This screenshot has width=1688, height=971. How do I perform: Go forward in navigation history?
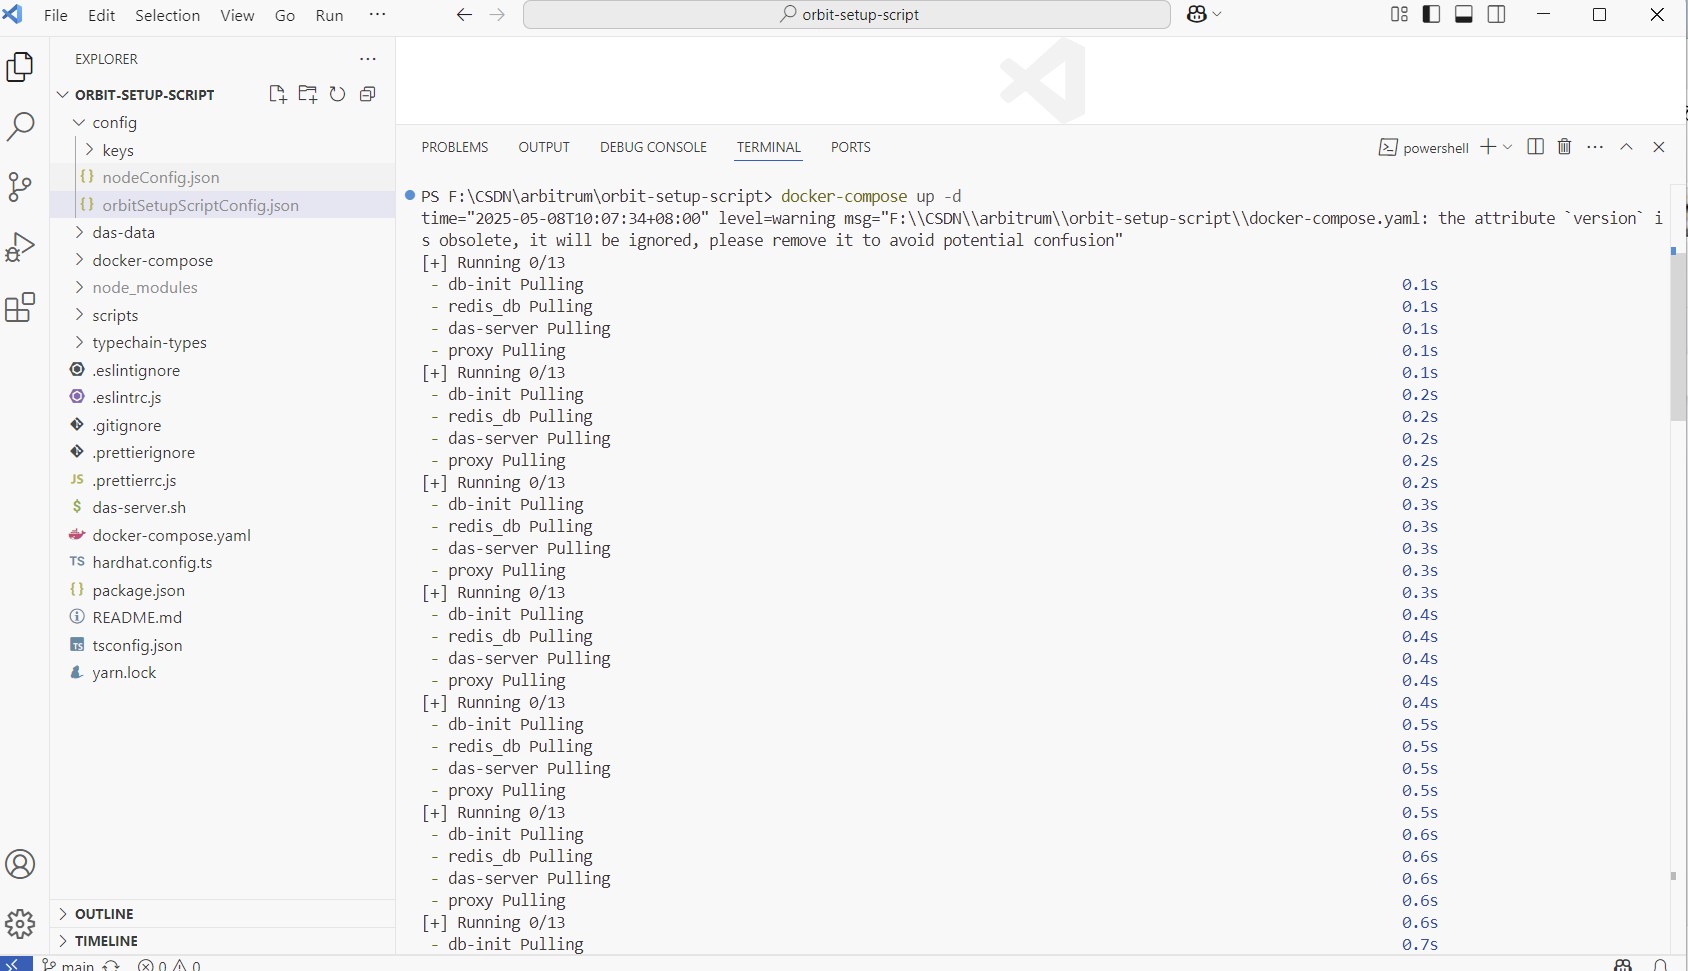click(497, 15)
